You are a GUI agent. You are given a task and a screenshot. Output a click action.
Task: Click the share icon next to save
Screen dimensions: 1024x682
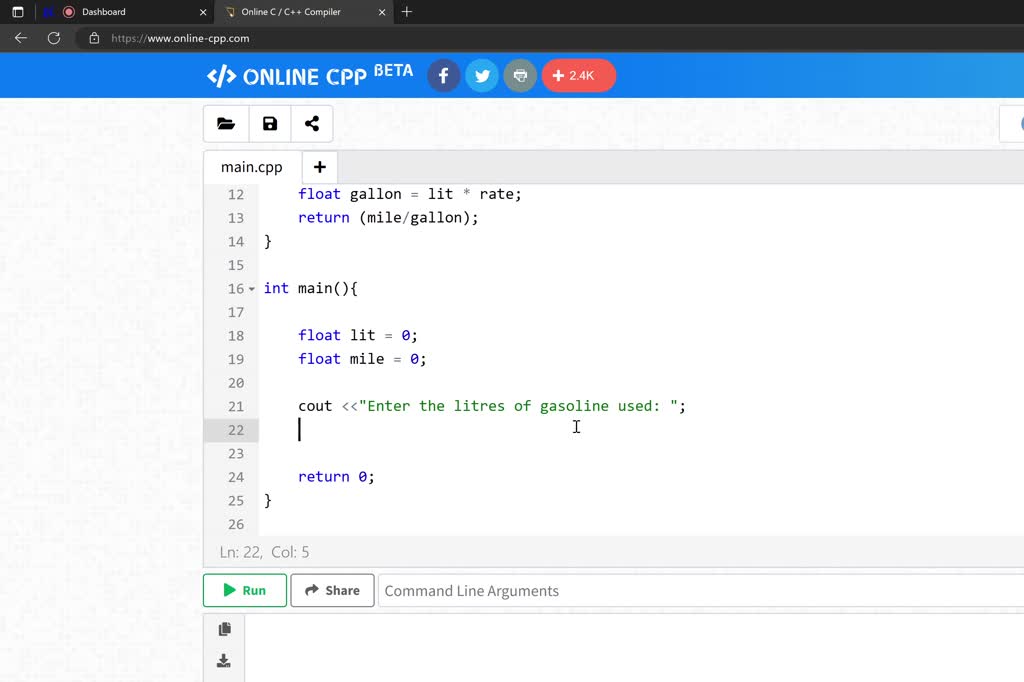click(311, 123)
